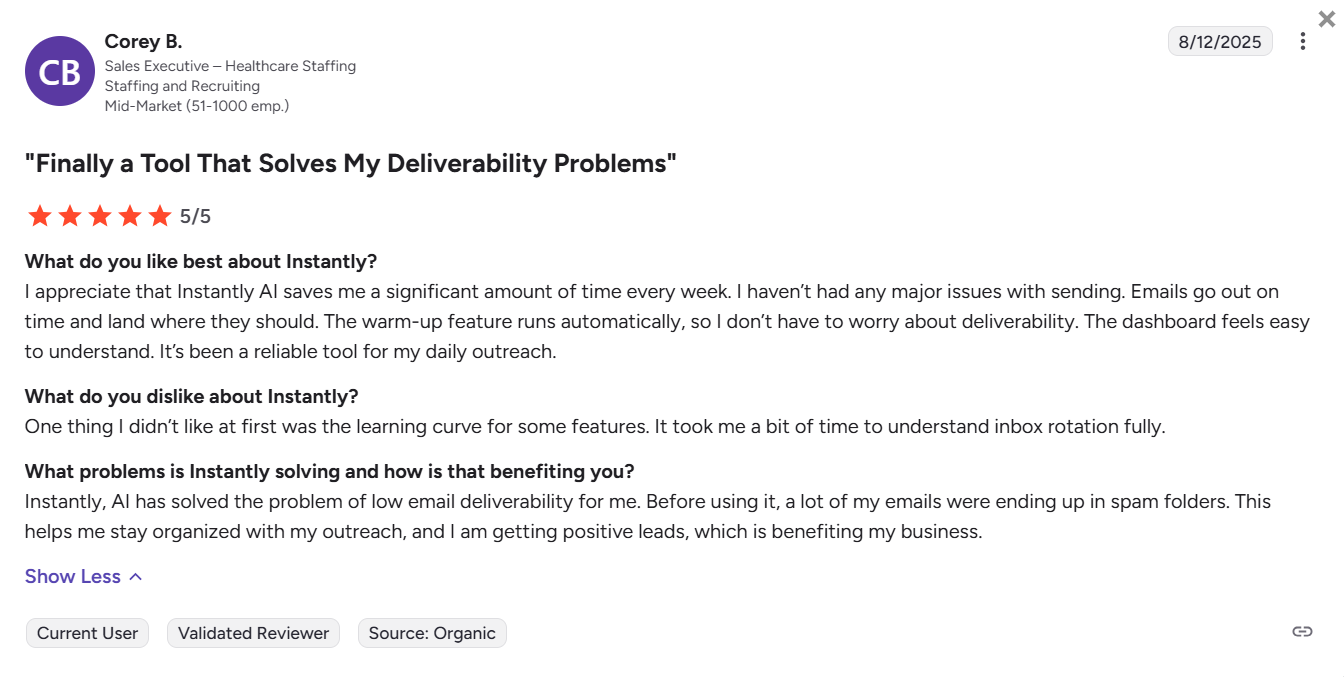The height and width of the screenshot is (677, 1344).
Task: Click the Mid-Market company size label
Action: [x=197, y=105]
